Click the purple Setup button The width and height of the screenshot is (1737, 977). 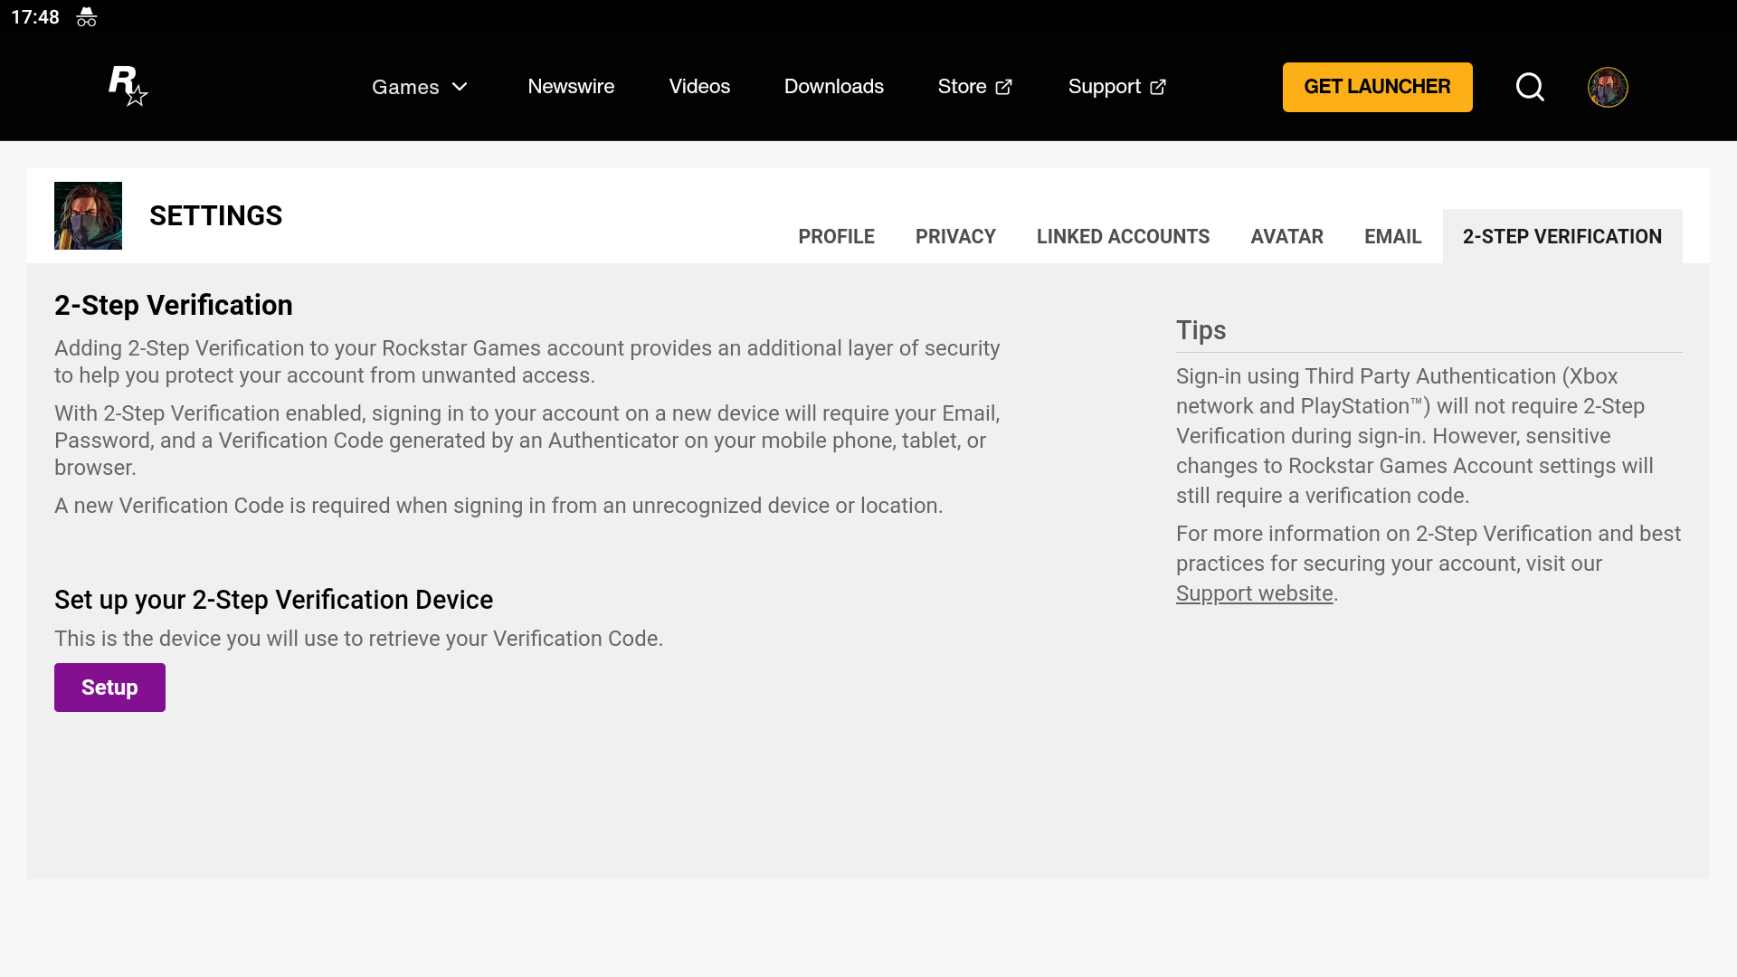109,687
